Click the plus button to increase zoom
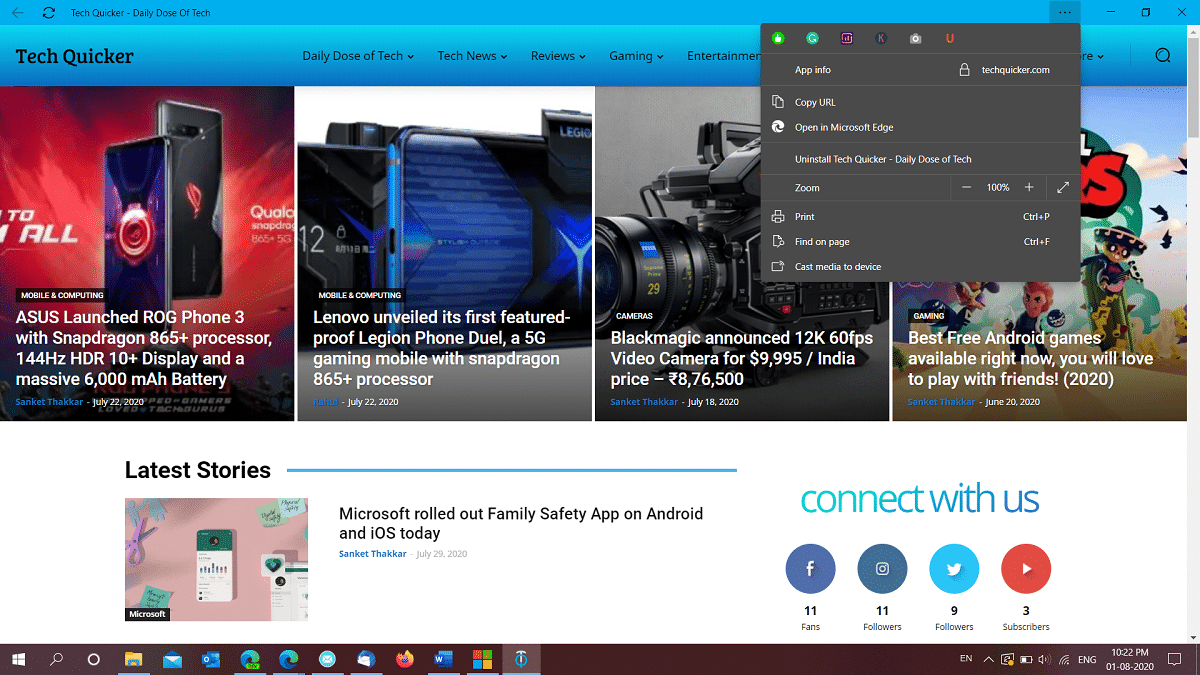This screenshot has width=1200, height=675. point(1030,187)
